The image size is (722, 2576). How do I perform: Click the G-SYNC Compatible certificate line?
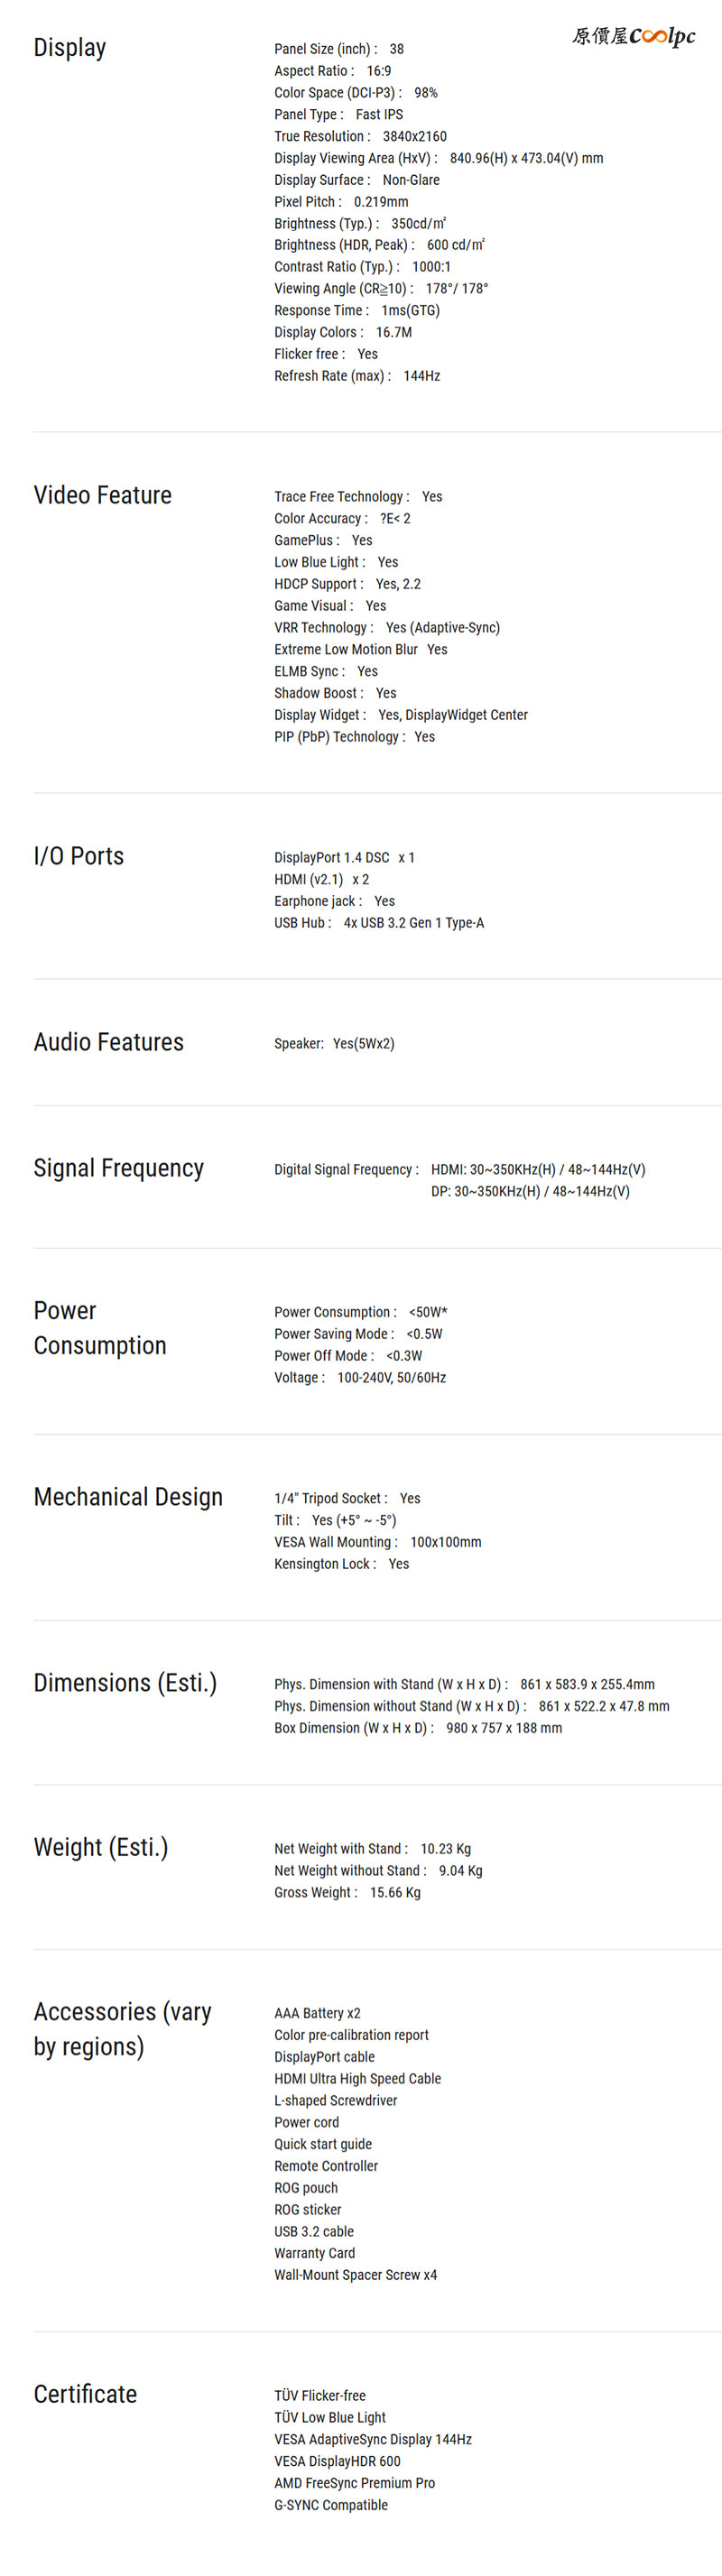(331, 2505)
